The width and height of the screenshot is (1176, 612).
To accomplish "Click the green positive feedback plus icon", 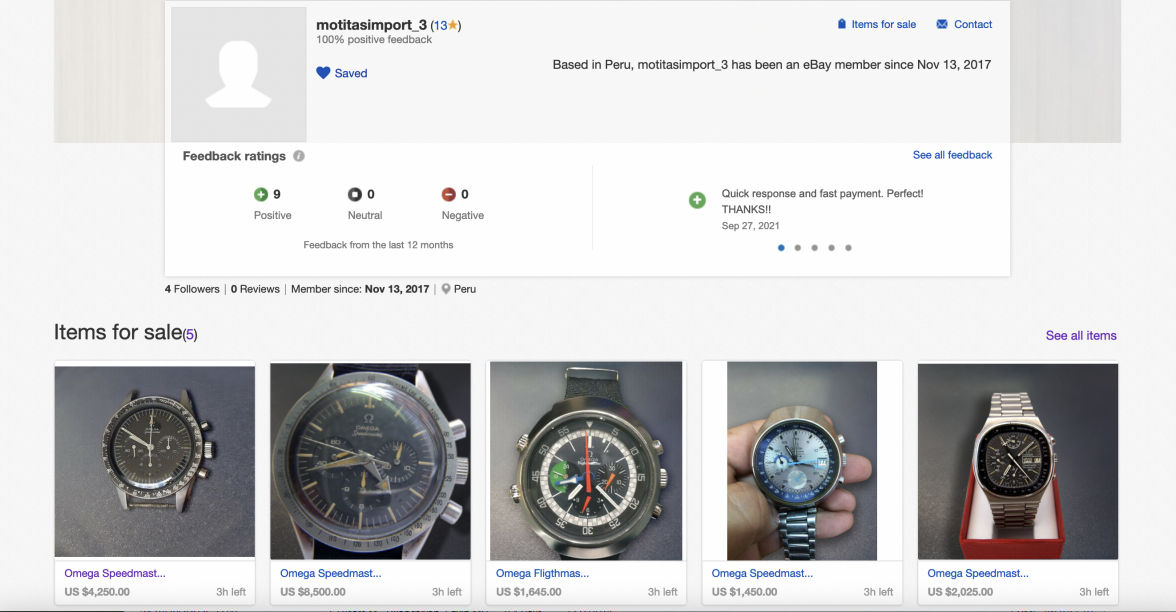I will click(x=261, y=195).
